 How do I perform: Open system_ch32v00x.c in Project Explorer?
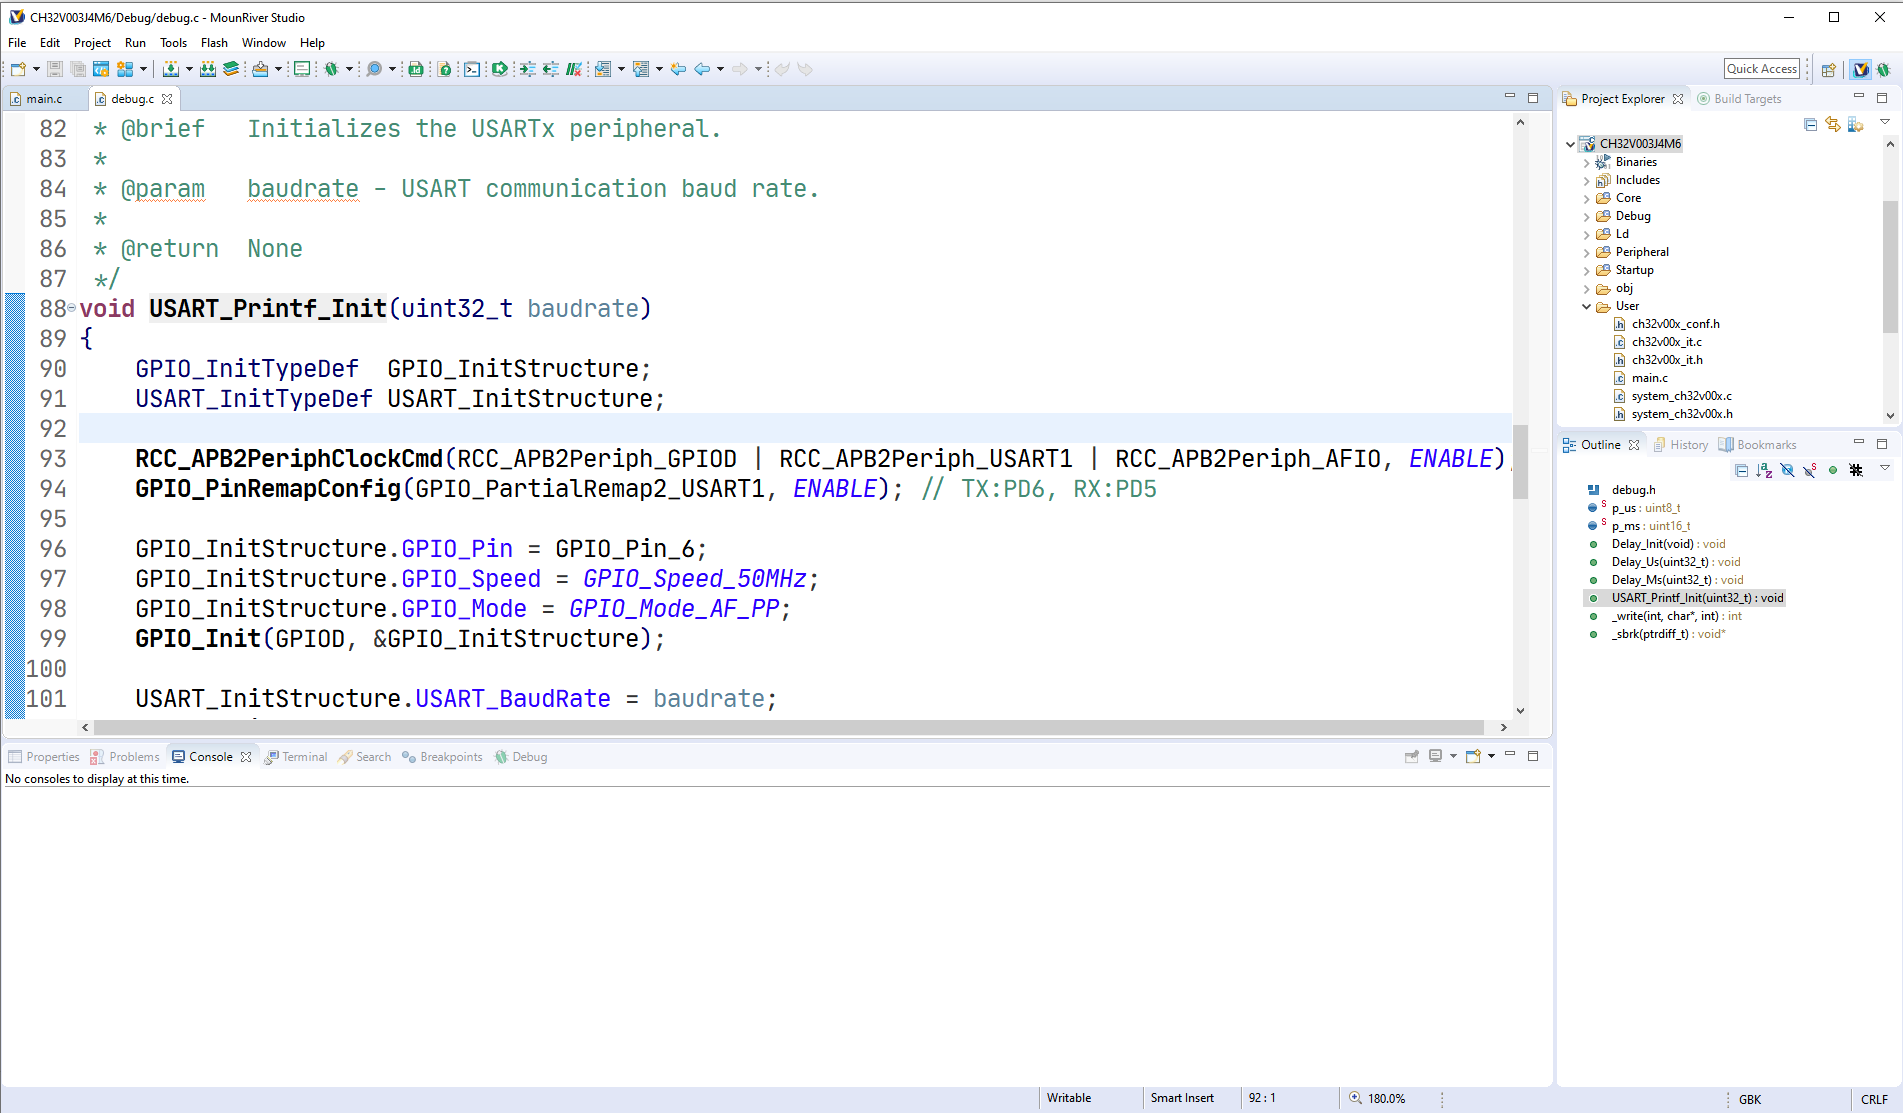point(1682,396)
